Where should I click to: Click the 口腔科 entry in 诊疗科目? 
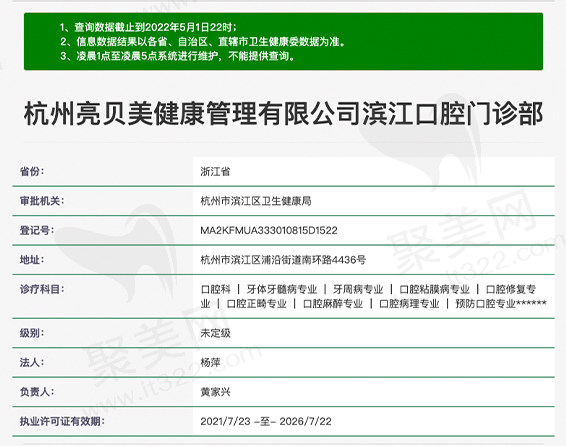click(x=215, y=289)
